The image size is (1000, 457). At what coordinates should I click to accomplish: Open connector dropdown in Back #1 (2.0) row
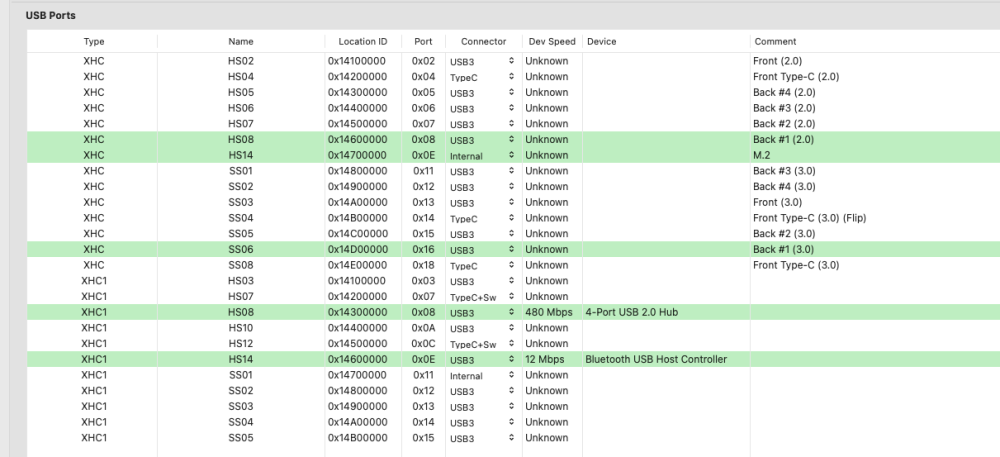(483, 140)
